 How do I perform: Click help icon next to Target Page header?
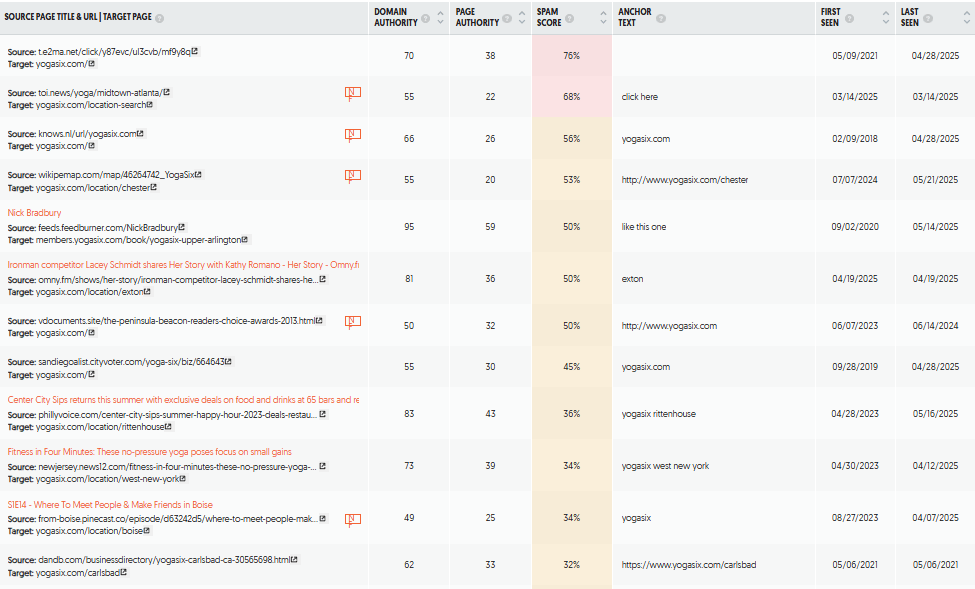point(159,18)
